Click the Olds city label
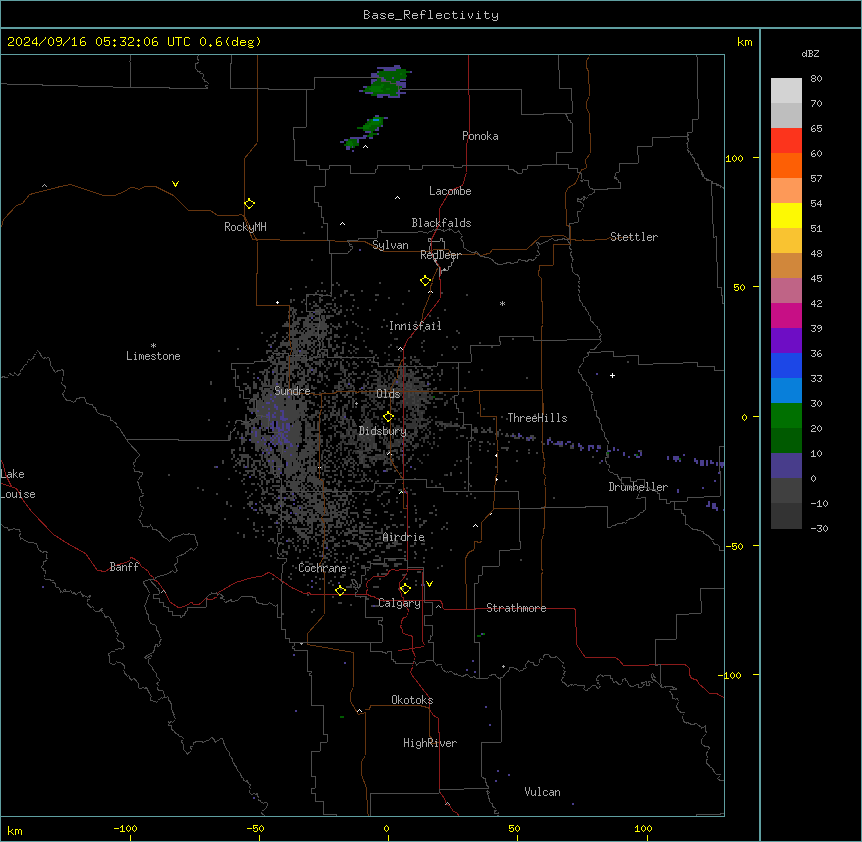 pyautogui.click(x=388, y=394)
